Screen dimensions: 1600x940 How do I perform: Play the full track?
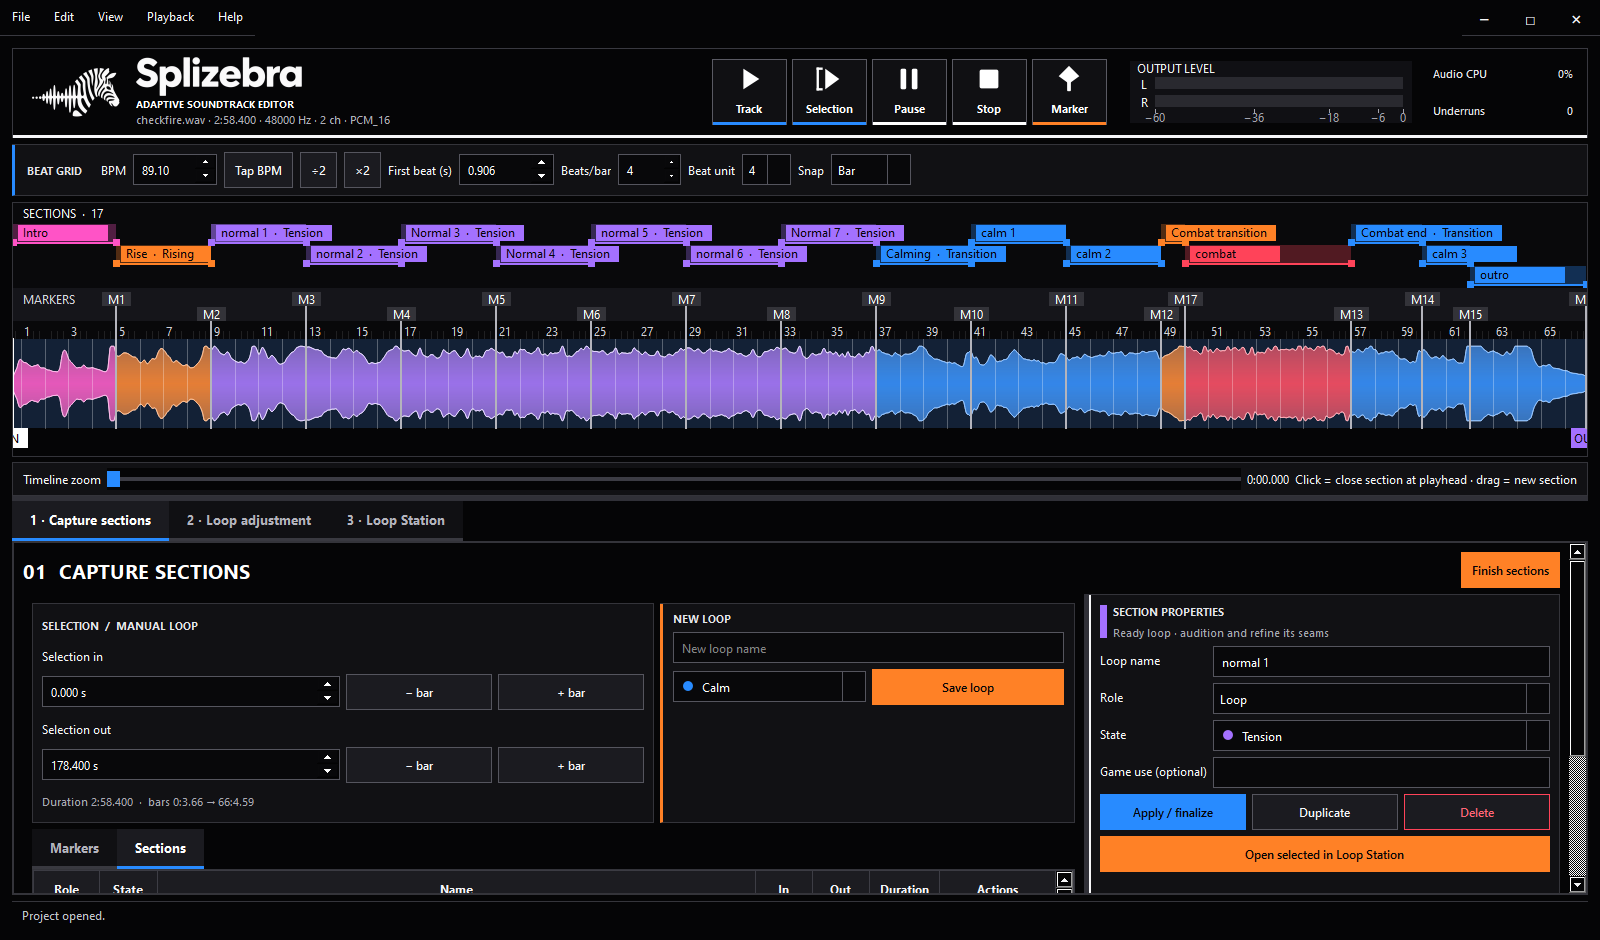click(x=749, y=91)
